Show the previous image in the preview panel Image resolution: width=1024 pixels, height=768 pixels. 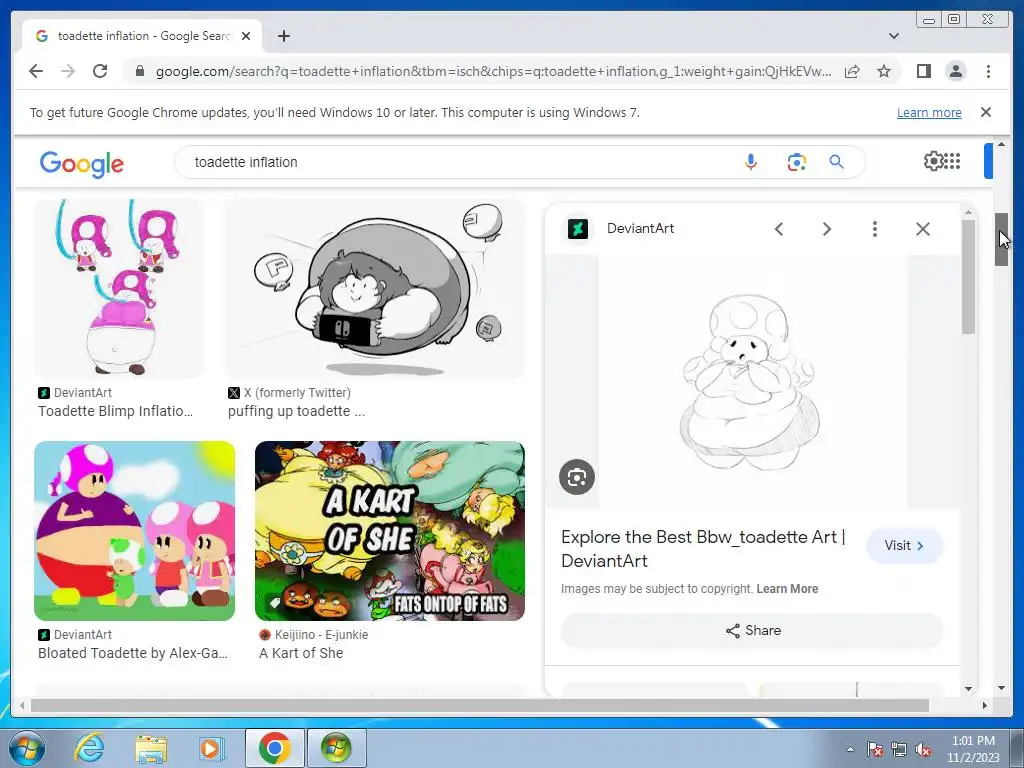tap(778, 229)
